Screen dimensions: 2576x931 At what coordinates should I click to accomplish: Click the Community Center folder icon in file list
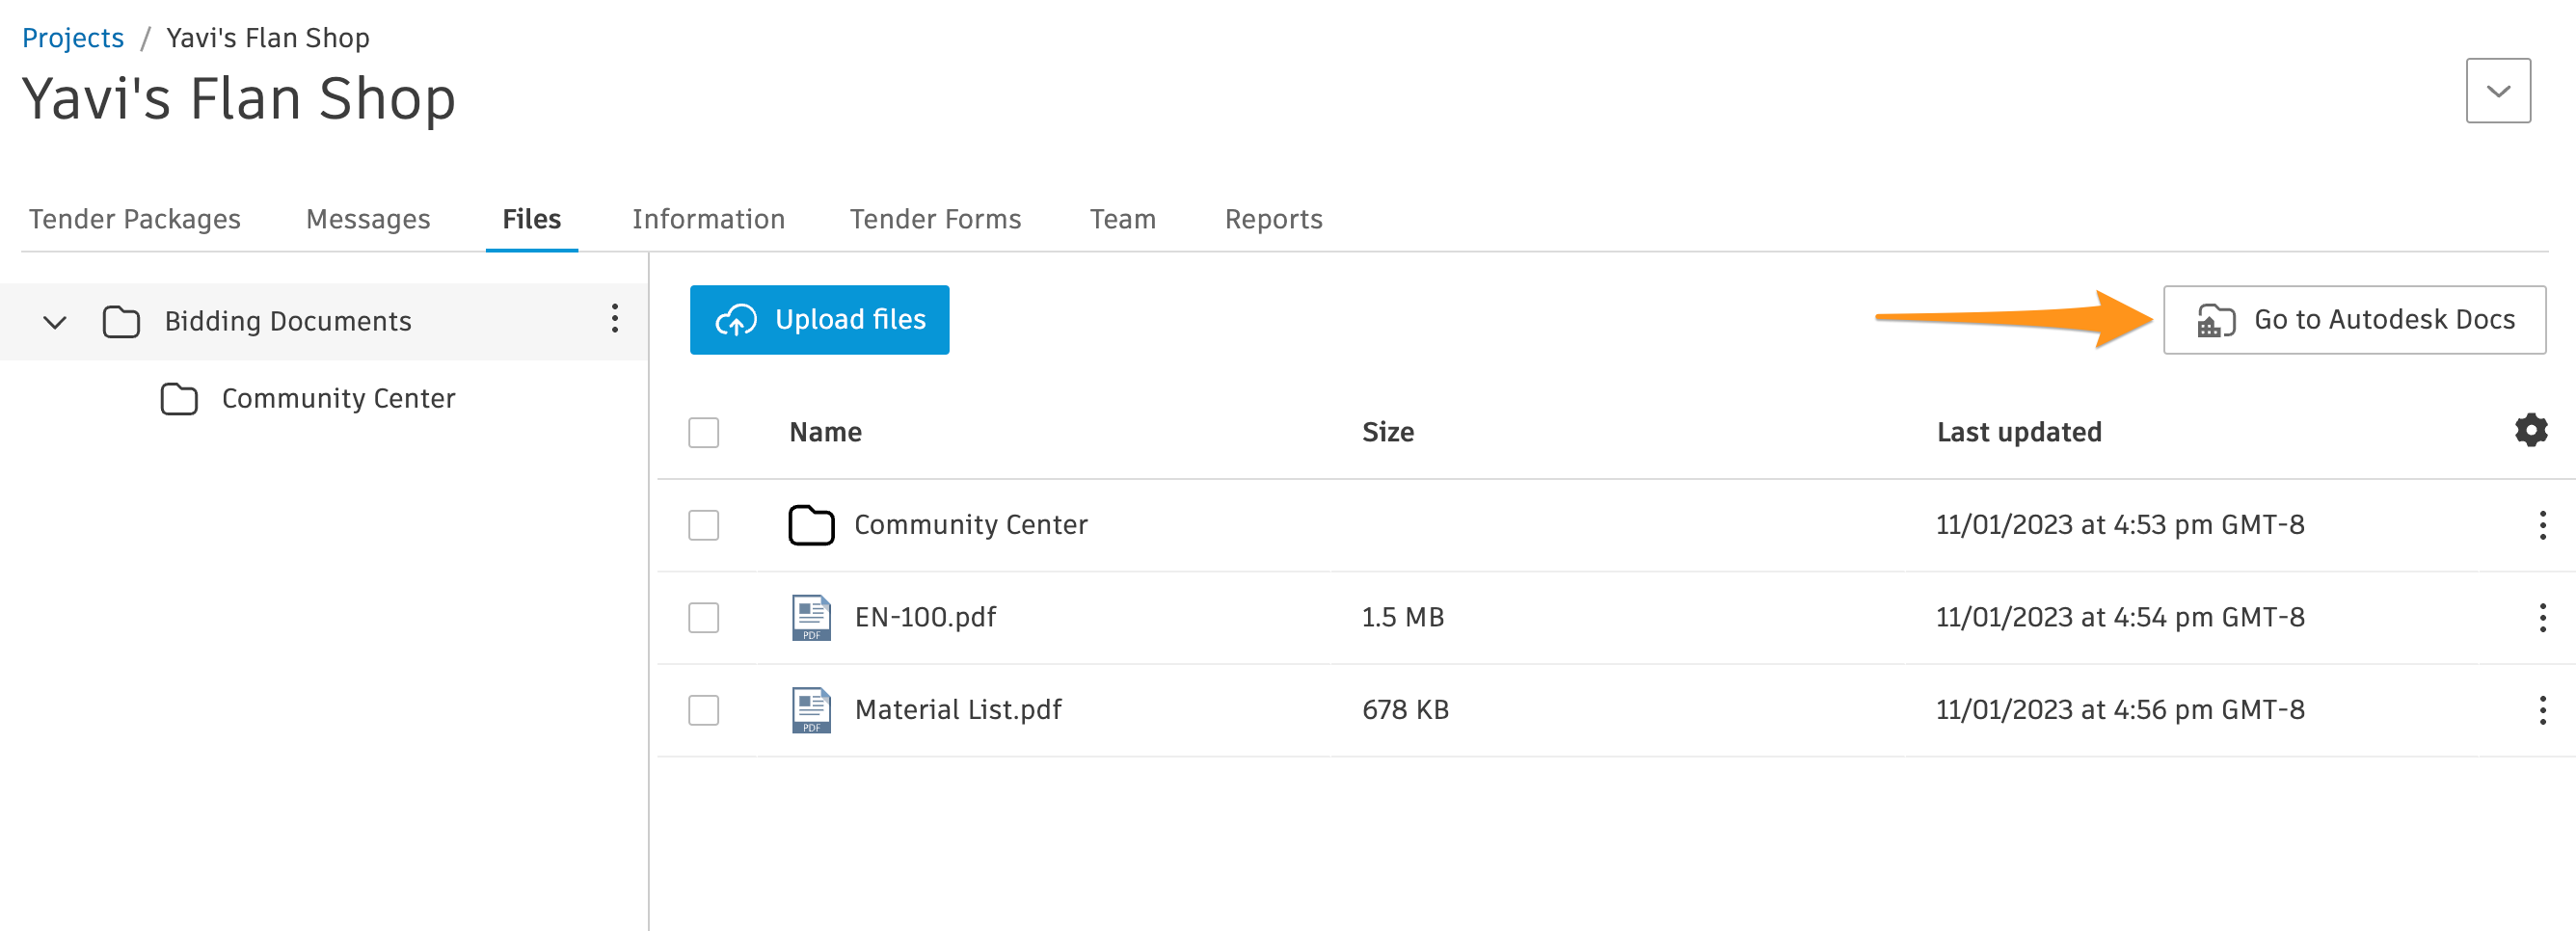point(812,524)
